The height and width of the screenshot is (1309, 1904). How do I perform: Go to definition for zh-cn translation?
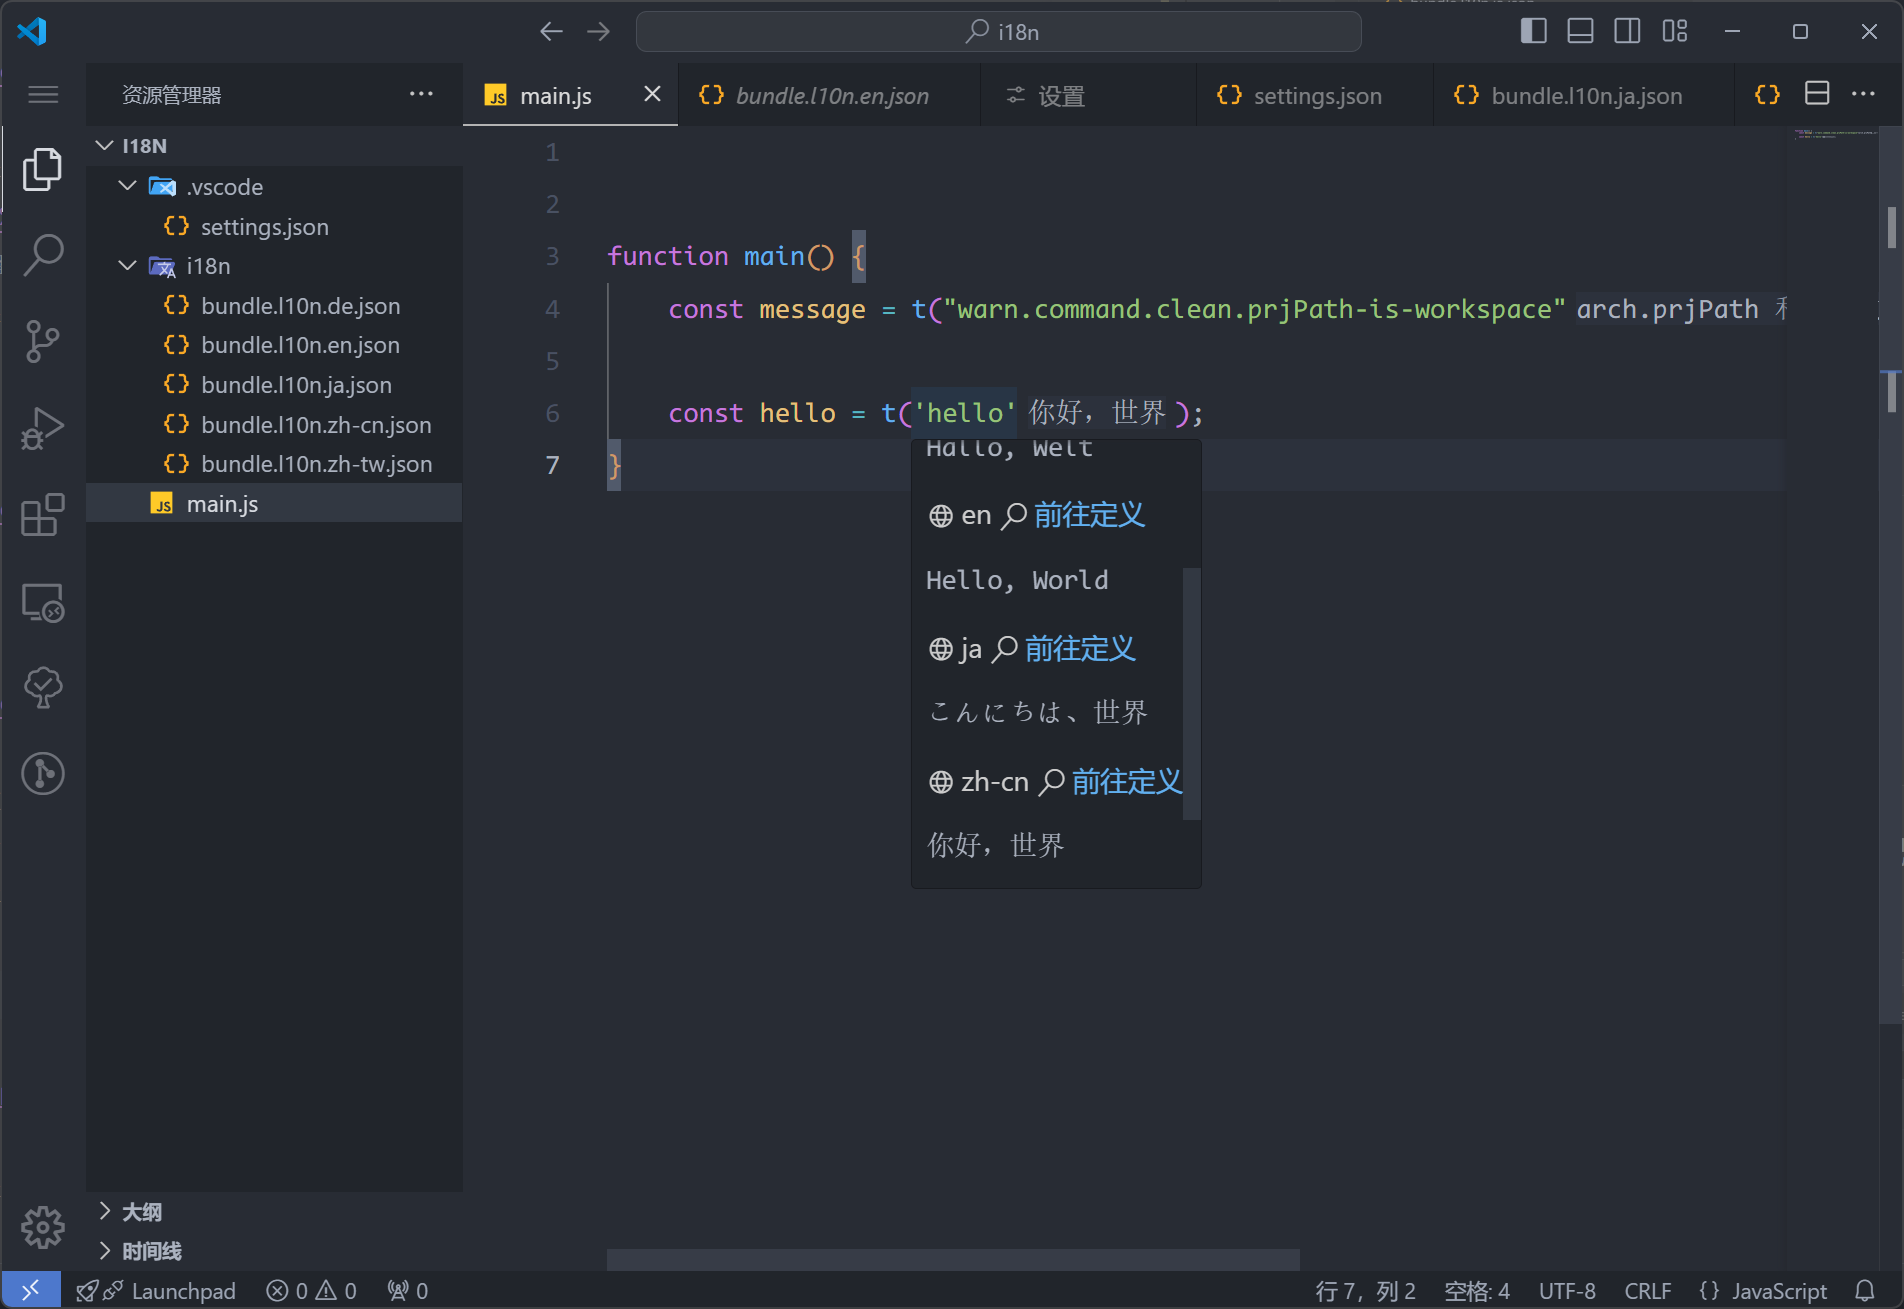click(1127, 783)
